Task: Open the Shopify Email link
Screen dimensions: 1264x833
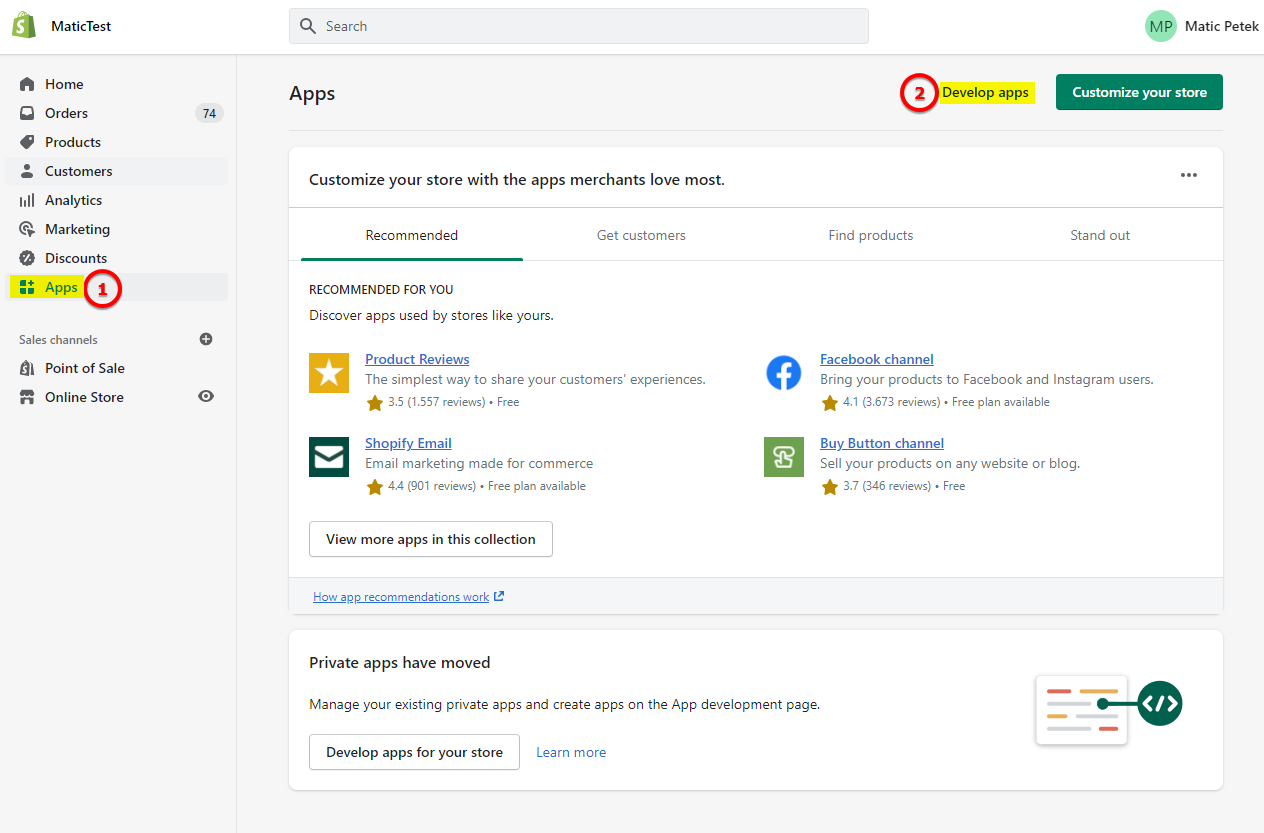Action: coord(408,443)
